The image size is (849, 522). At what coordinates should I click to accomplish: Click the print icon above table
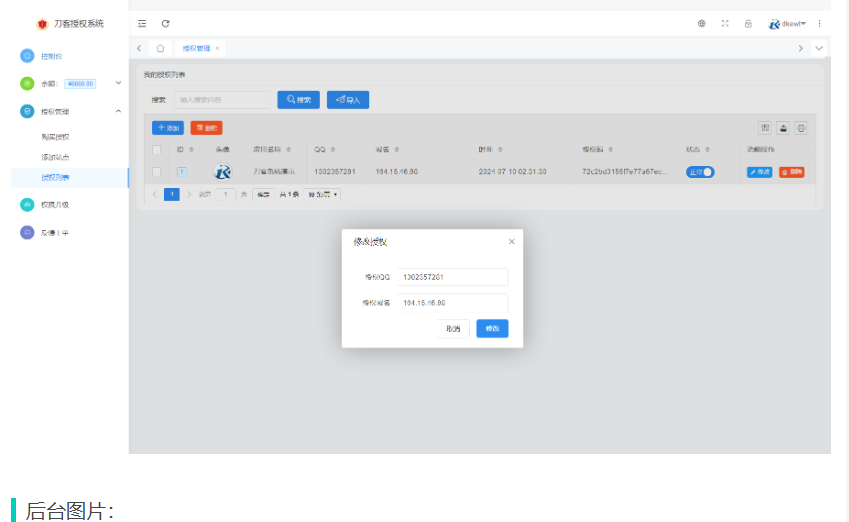point(783,128)
